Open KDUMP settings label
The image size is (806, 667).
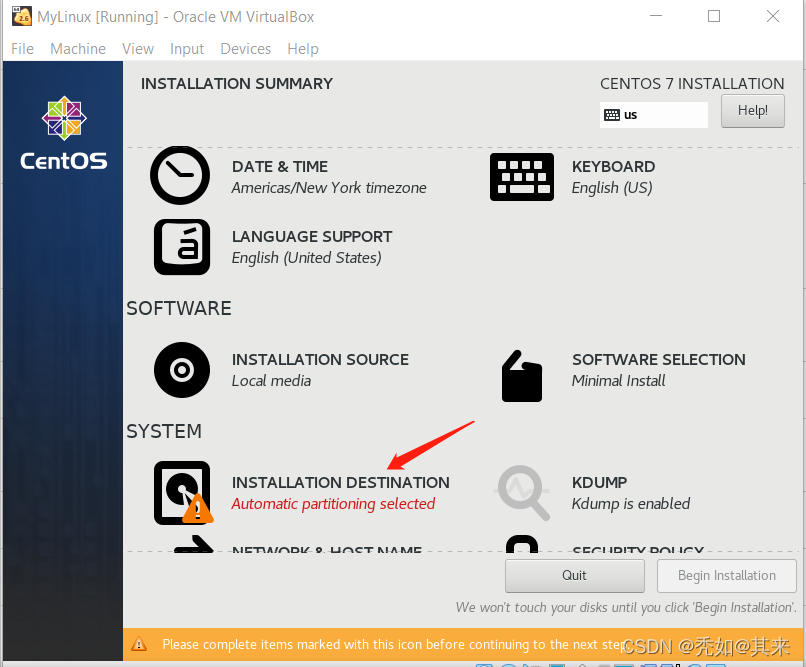point(599,483)
